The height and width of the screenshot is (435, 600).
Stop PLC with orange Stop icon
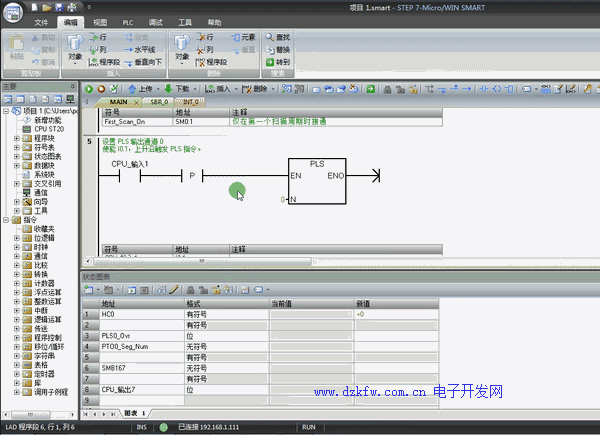pyautogui.click(x=101, y=89)
